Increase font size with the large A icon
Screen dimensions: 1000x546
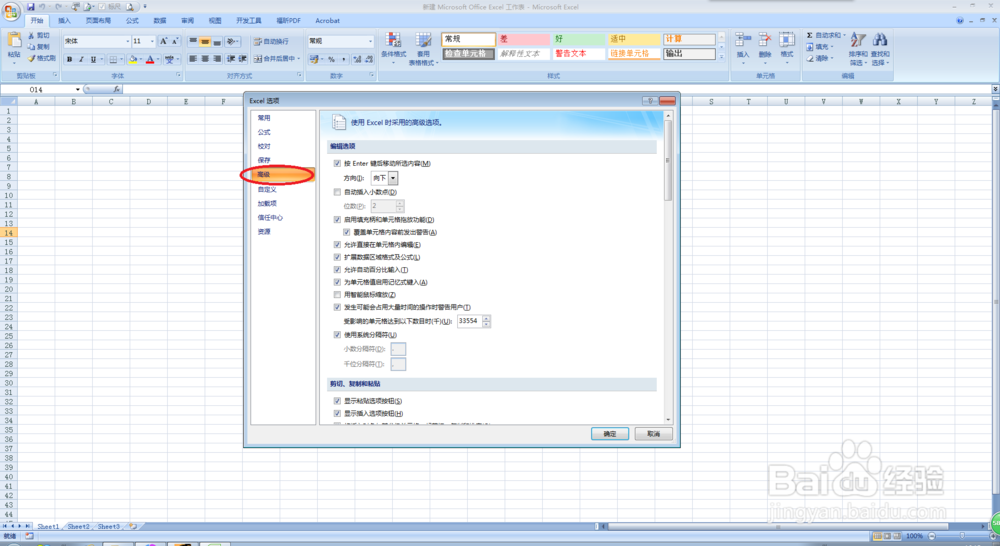[163, 41]
